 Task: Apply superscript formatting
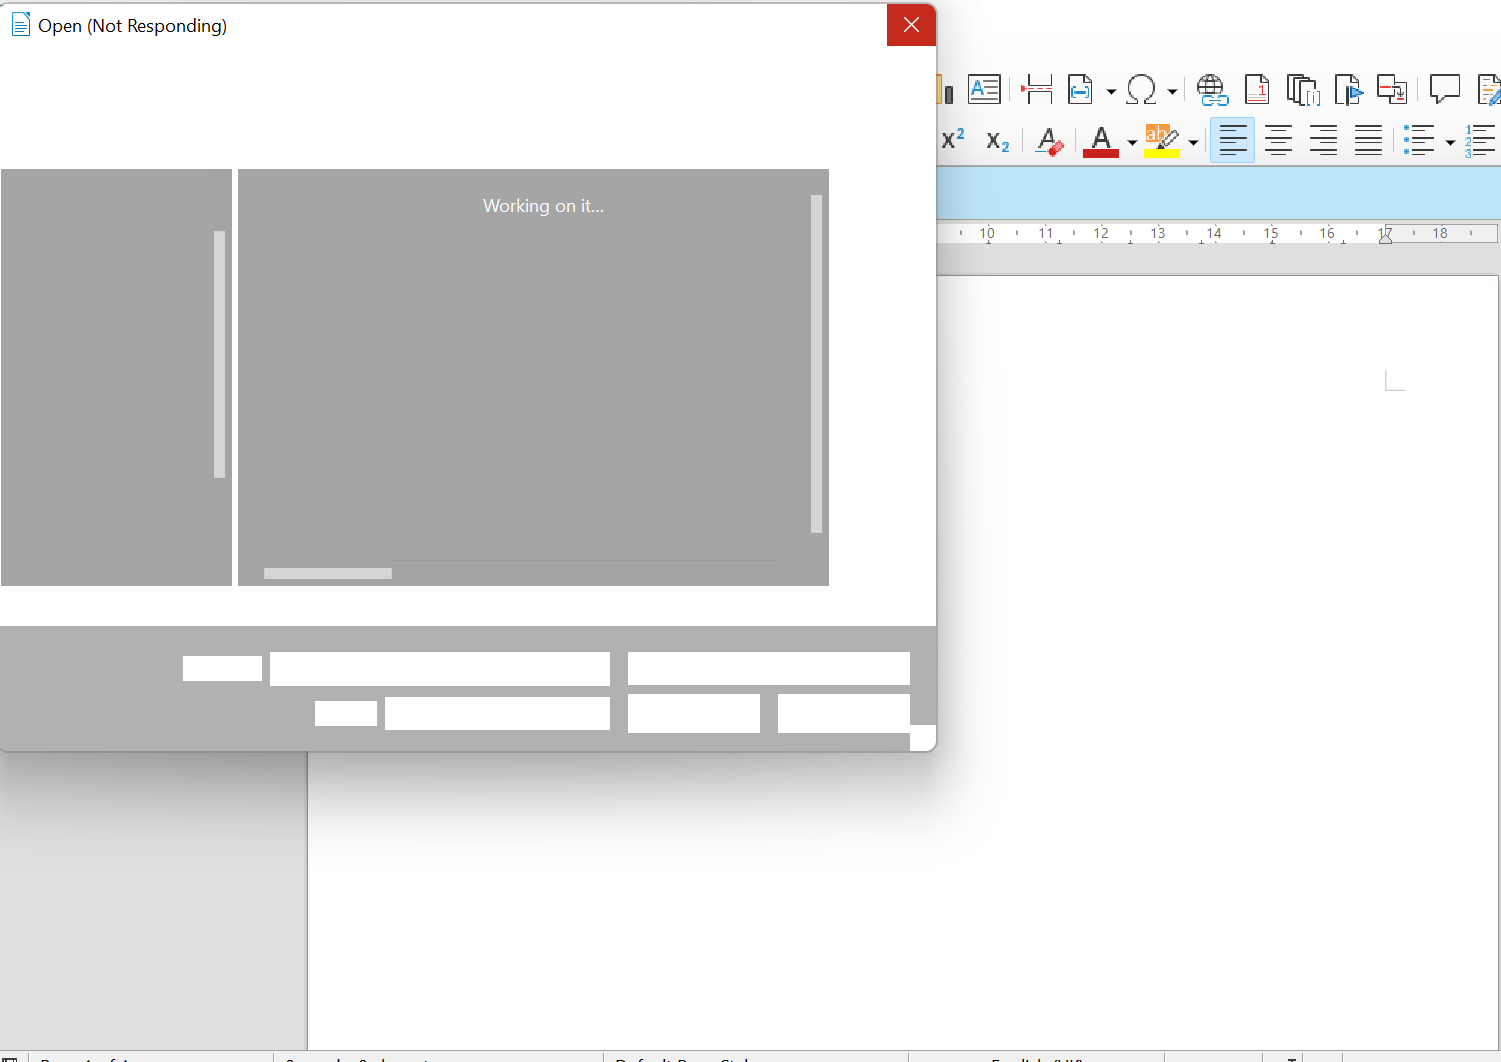tap(953, 140)
